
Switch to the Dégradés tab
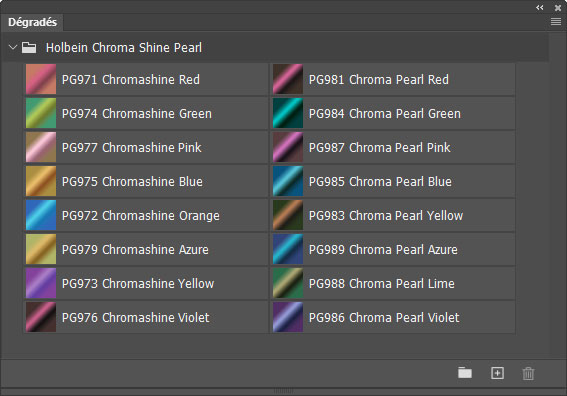(x=32, y=22)
